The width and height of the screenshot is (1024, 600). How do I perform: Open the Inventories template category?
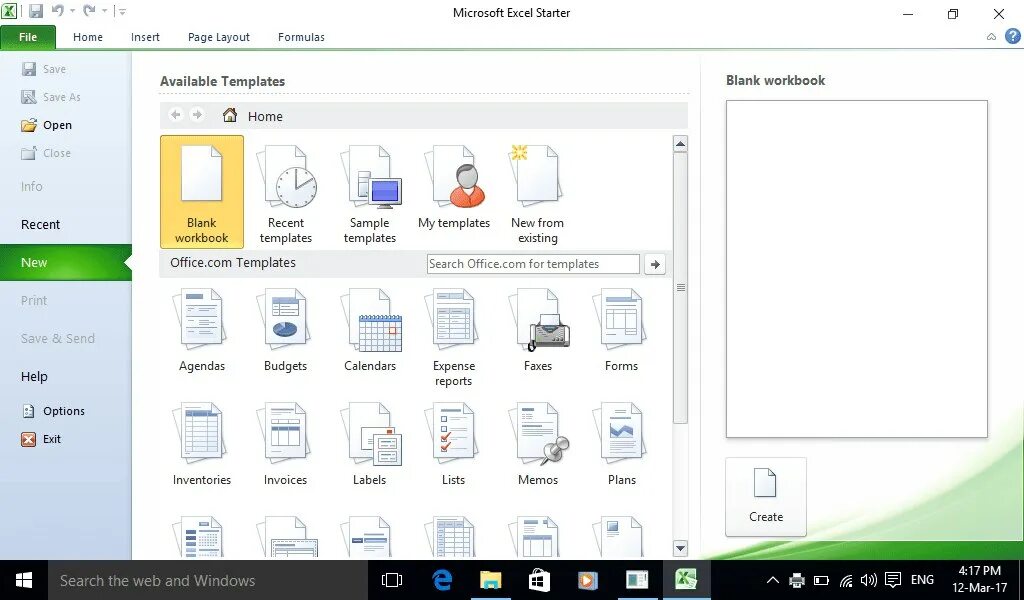pyautogui.click(x=202, y=445)
